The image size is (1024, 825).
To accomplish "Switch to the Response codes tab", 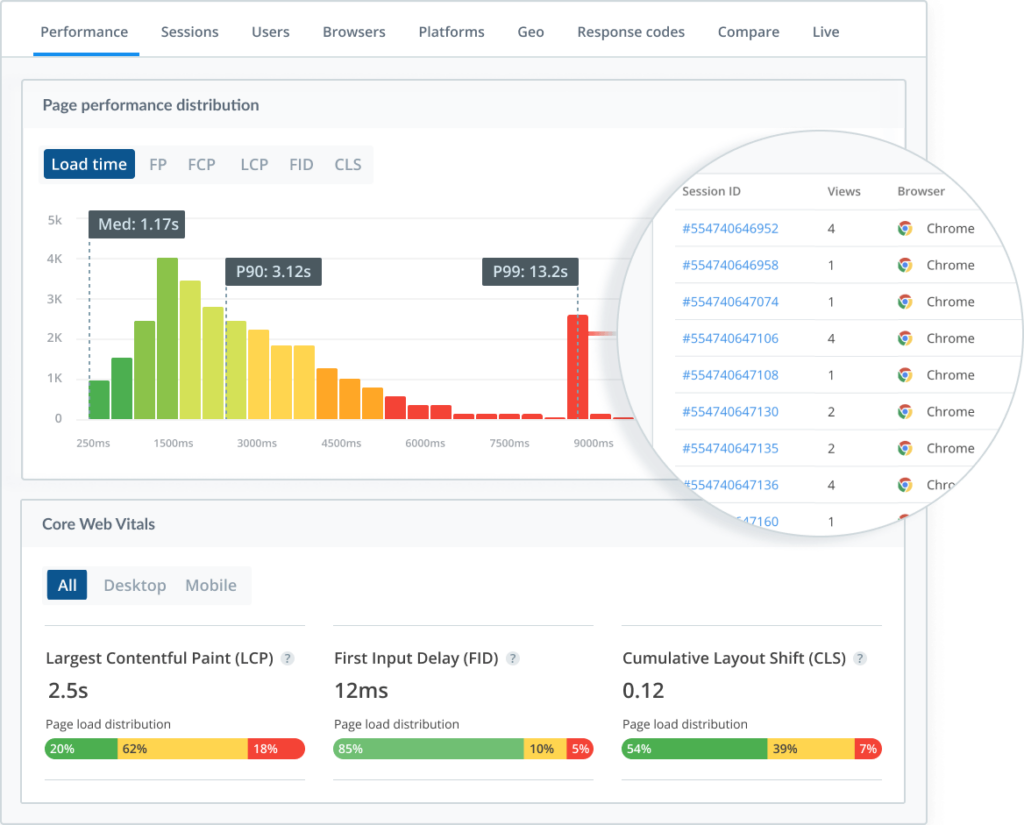I will [631, 32].
